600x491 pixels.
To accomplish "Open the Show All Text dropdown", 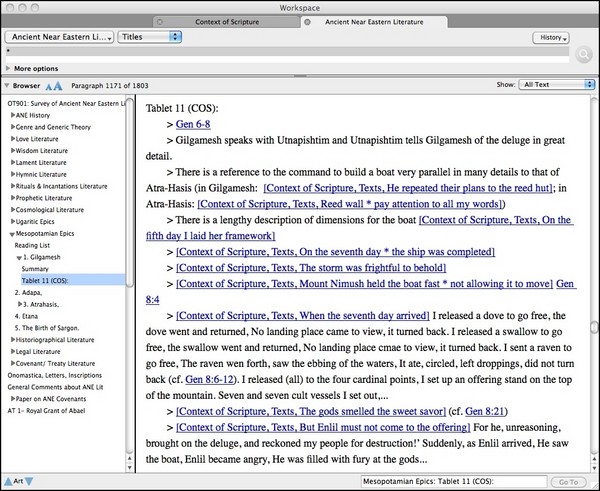I will pos(556,85).
